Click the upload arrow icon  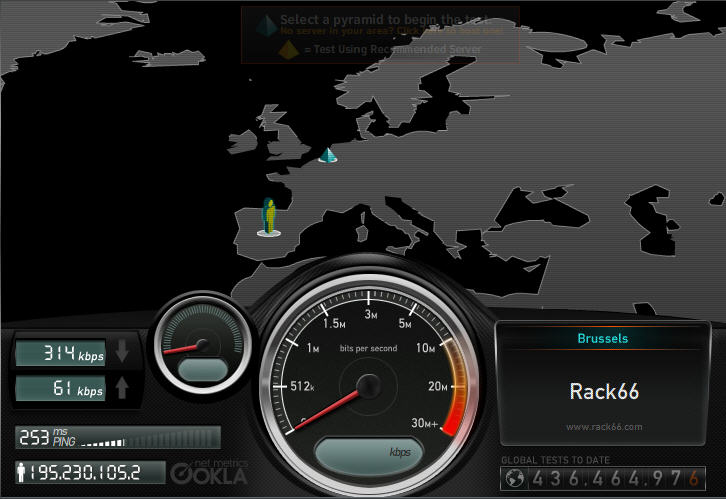[122, 388]
